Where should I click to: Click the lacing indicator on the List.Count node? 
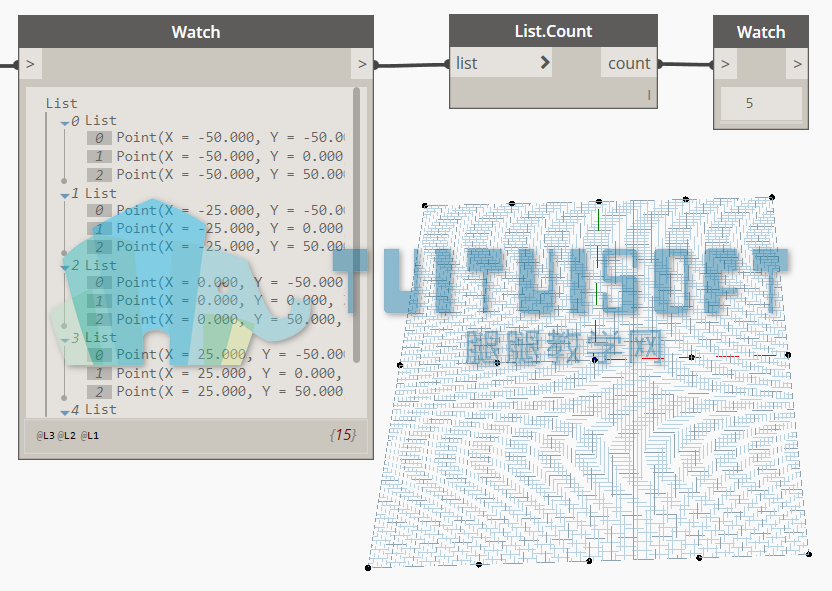(x=648, y=95)
